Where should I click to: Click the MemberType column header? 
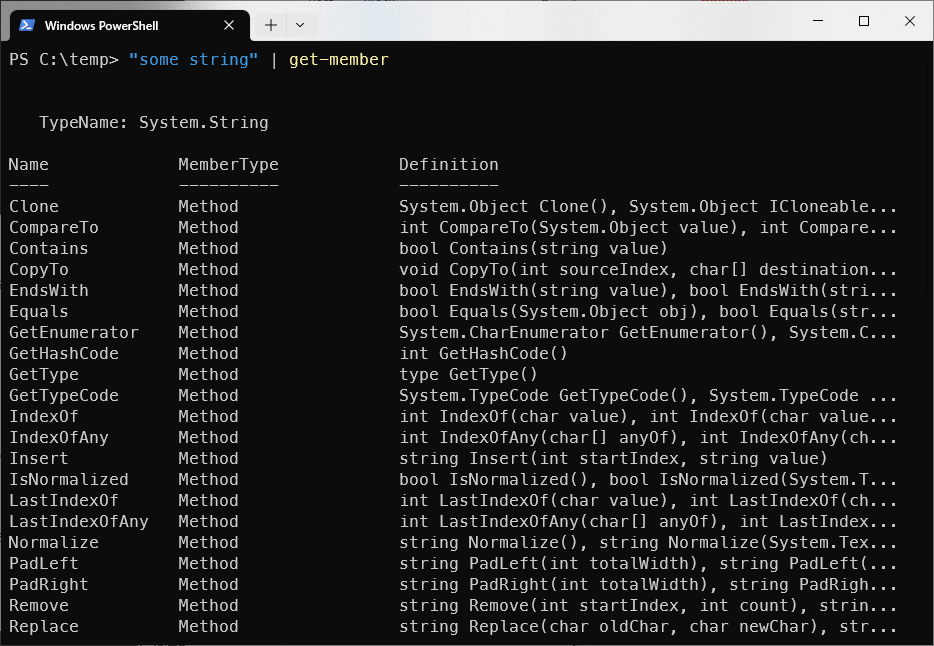(x=228, y=165)
